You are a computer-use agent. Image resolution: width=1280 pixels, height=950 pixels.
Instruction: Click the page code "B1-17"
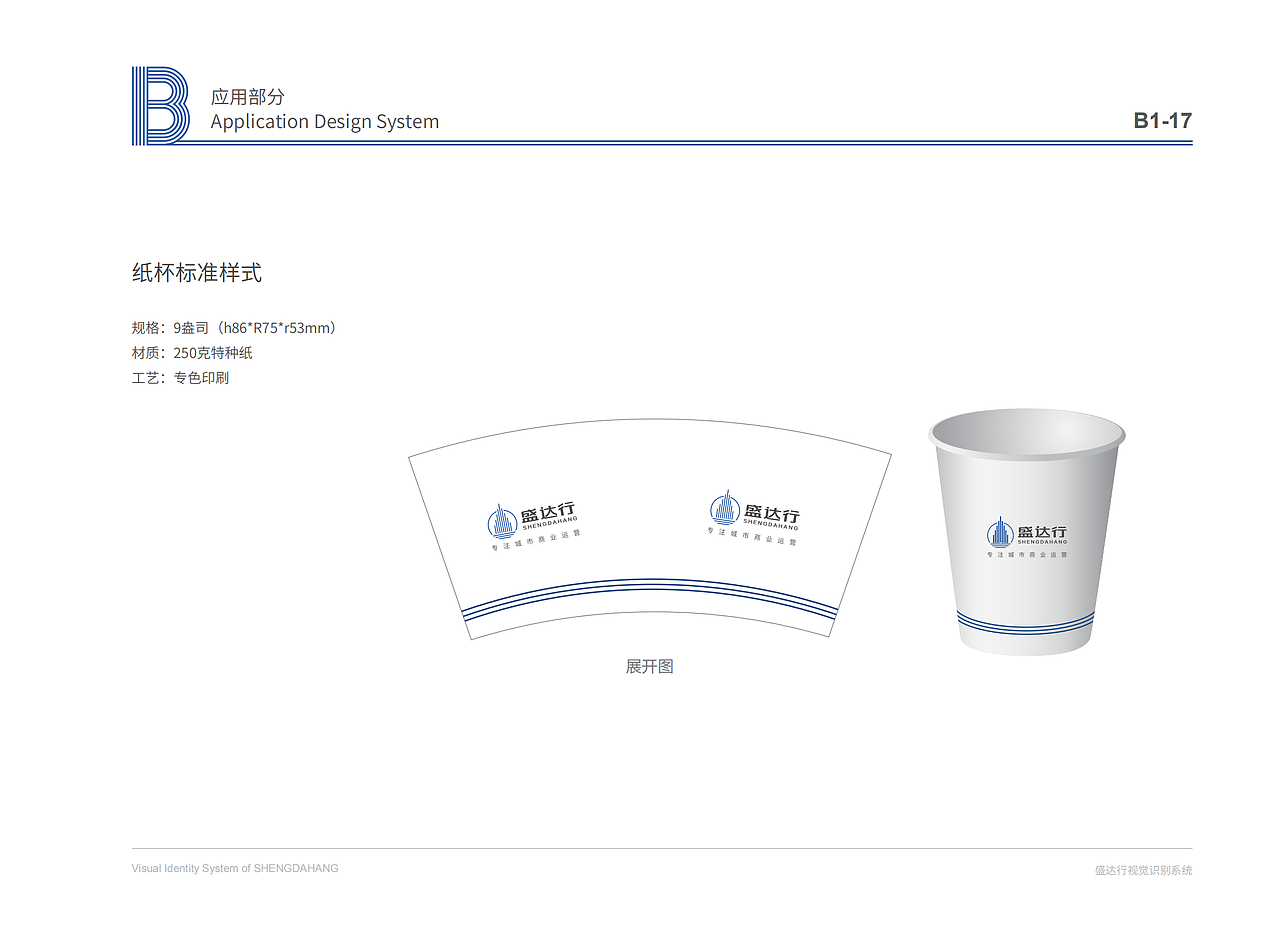(1163, 121)
